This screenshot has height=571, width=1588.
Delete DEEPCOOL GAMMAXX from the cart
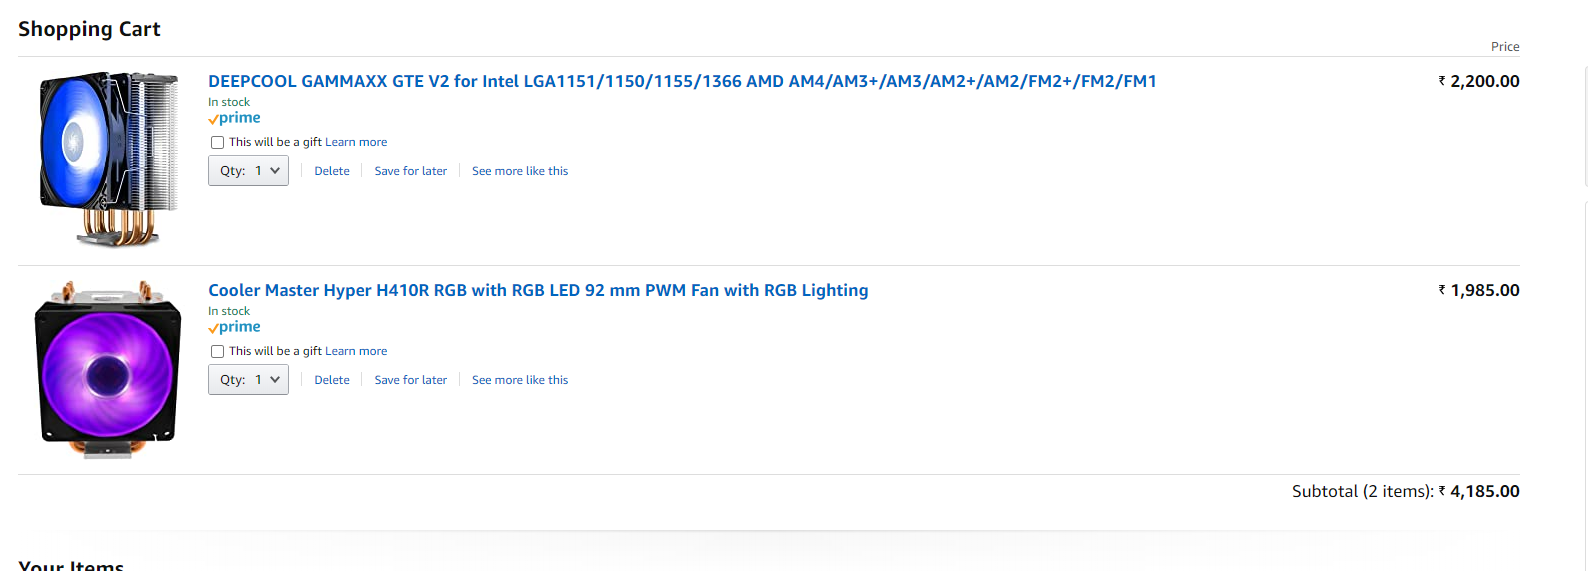(x=332, y=171)
